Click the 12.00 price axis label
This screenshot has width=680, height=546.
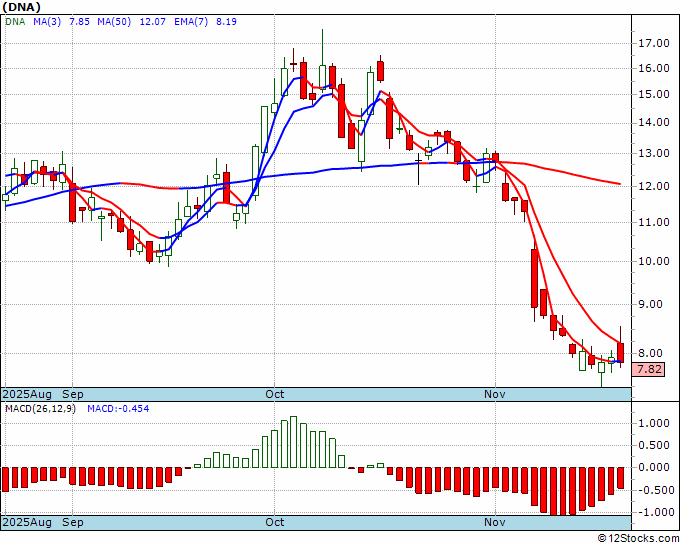tap(654, 186)
